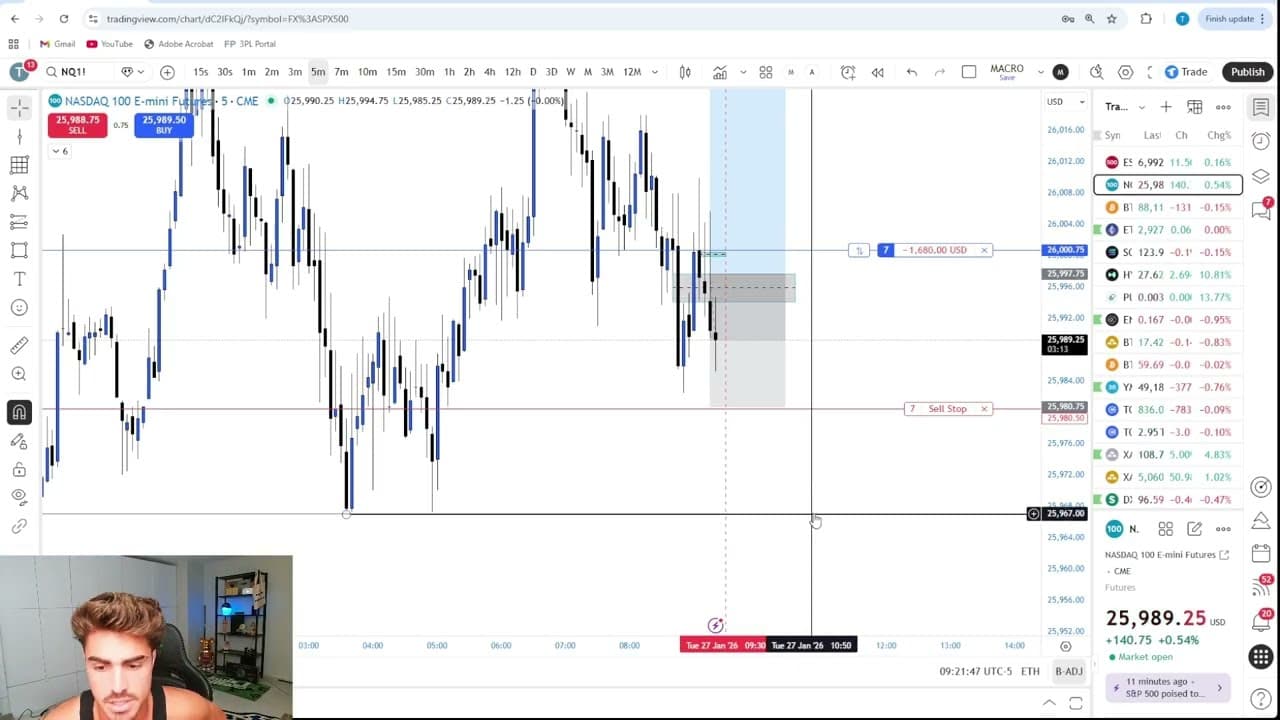Open the Notifications bell panel
Image resolution: width=1280 pixels, height=720 pixels.
click(x=1261, y=620)
